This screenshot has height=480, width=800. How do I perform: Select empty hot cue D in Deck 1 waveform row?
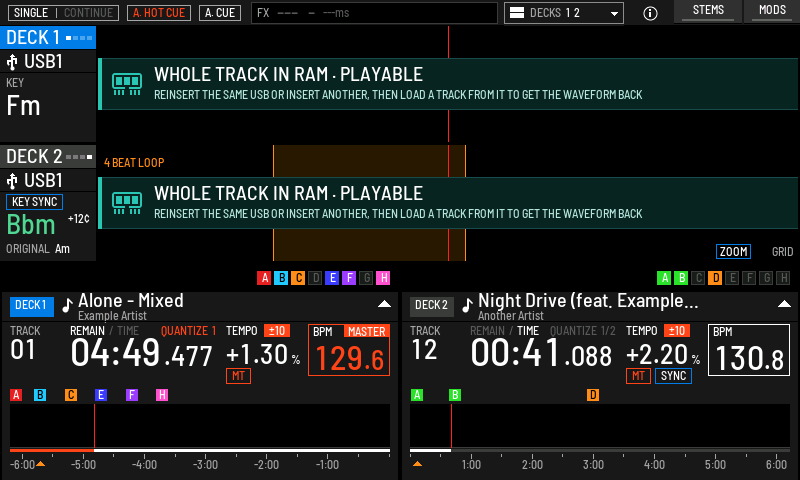315,278
